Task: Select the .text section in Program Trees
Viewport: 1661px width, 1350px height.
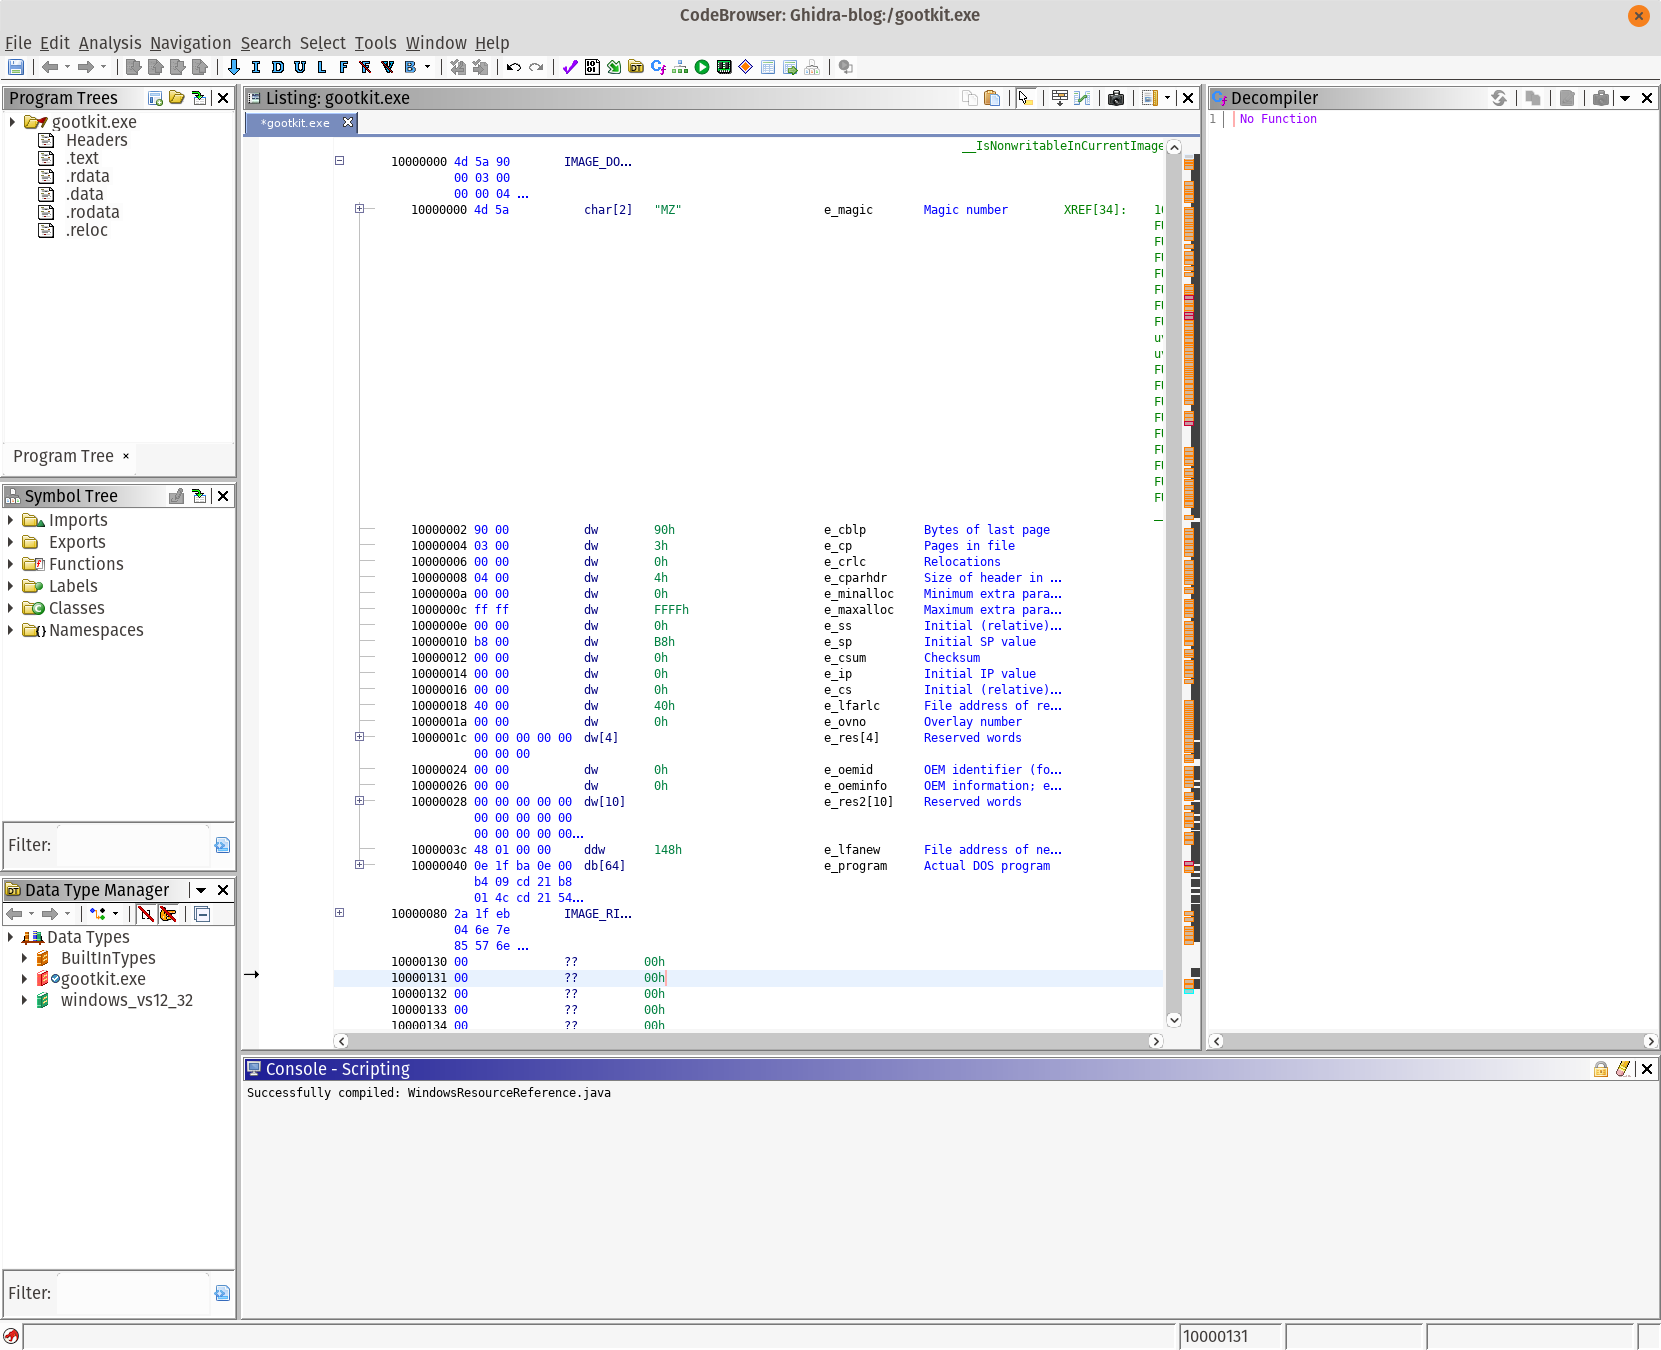Action: coord(82,158)
